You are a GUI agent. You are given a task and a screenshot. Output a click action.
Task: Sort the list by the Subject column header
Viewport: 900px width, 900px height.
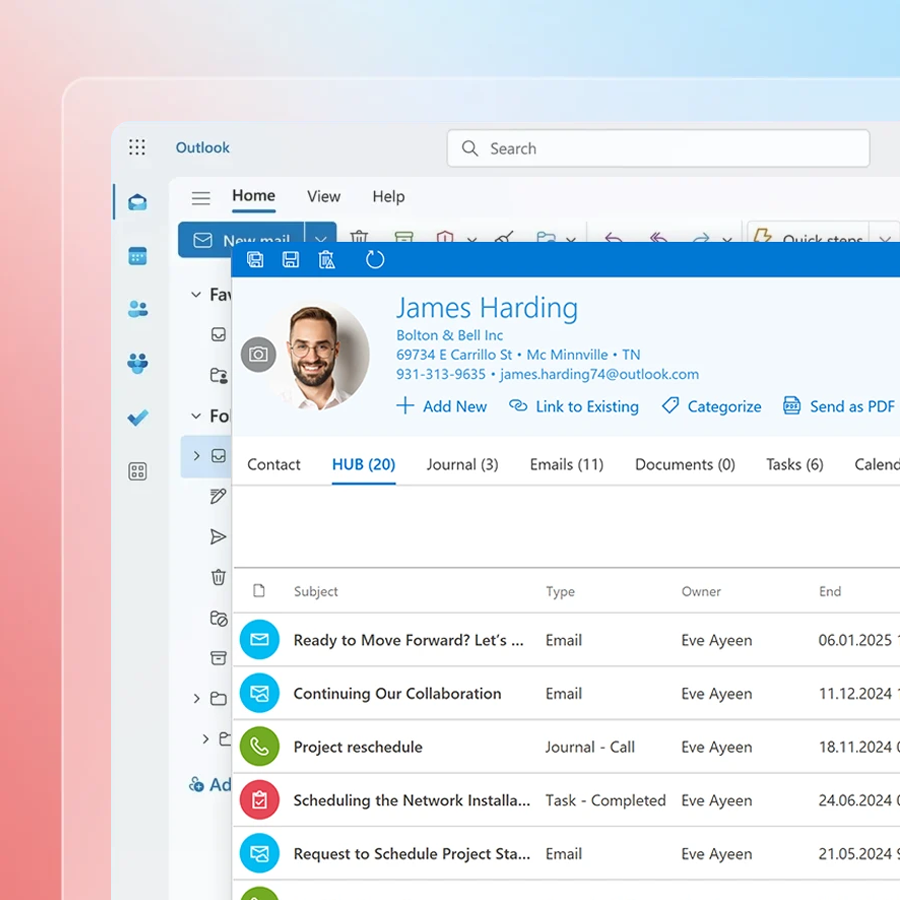pos(316,591)
